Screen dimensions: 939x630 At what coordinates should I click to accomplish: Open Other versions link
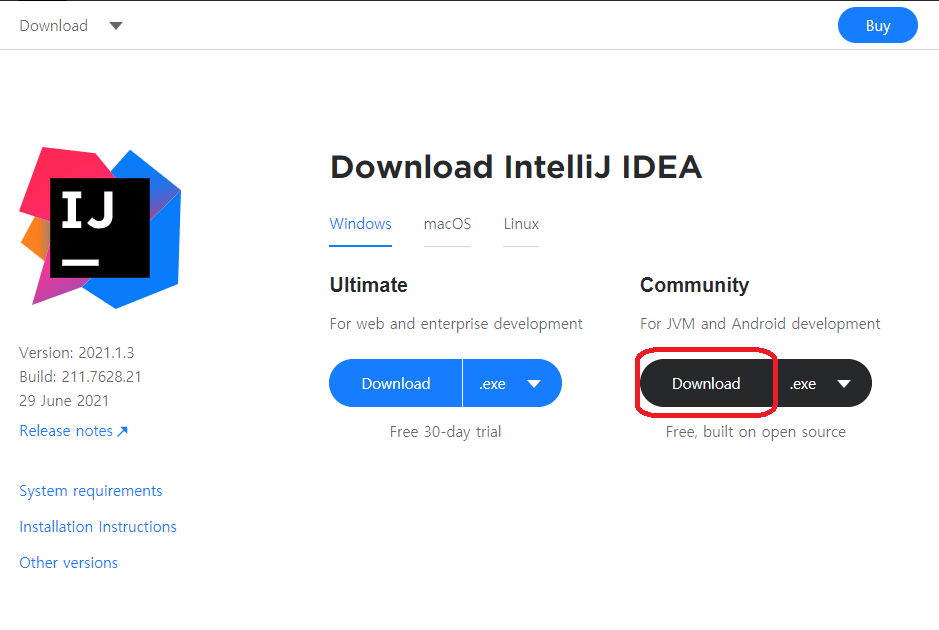(x=68, y=563)
